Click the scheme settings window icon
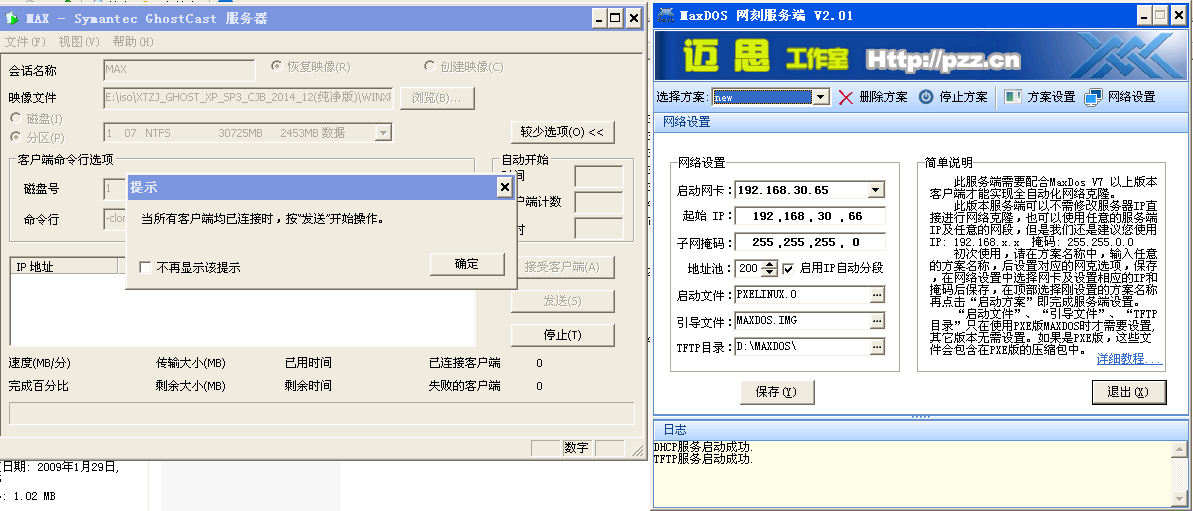This screenshot has width=1193, height=511. tap(1012, 97)
